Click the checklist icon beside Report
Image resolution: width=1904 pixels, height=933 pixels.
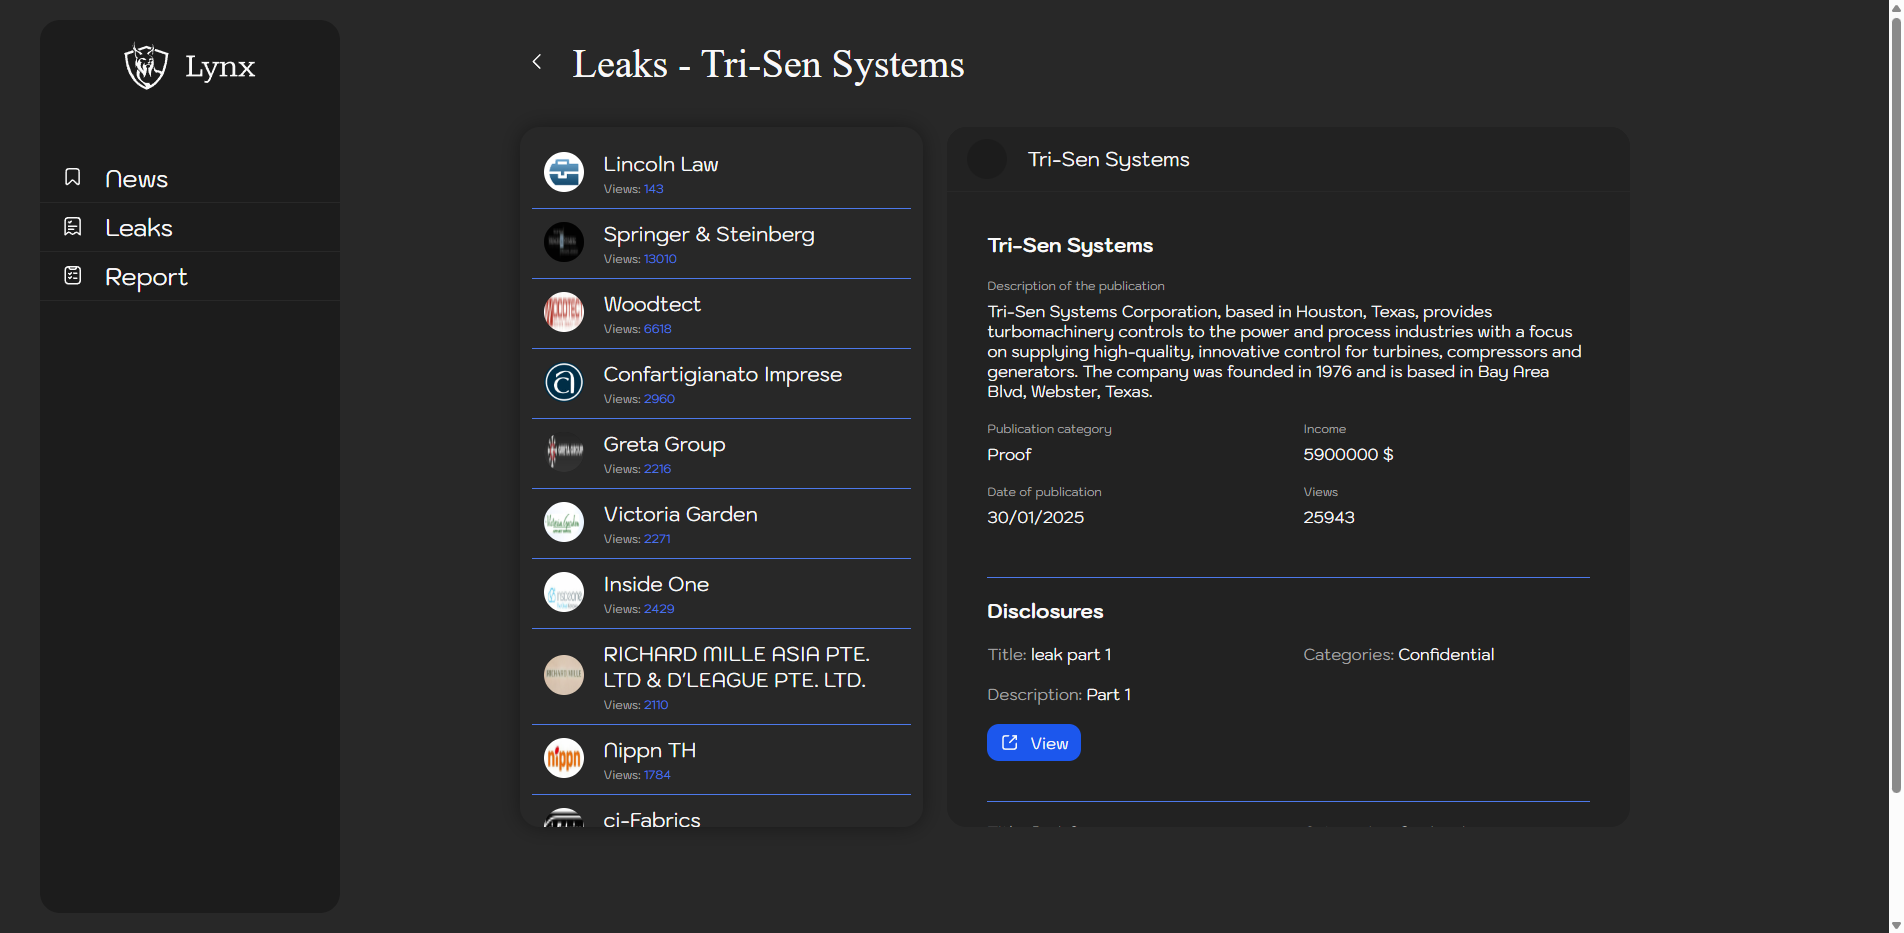click(x=73, y=275)
